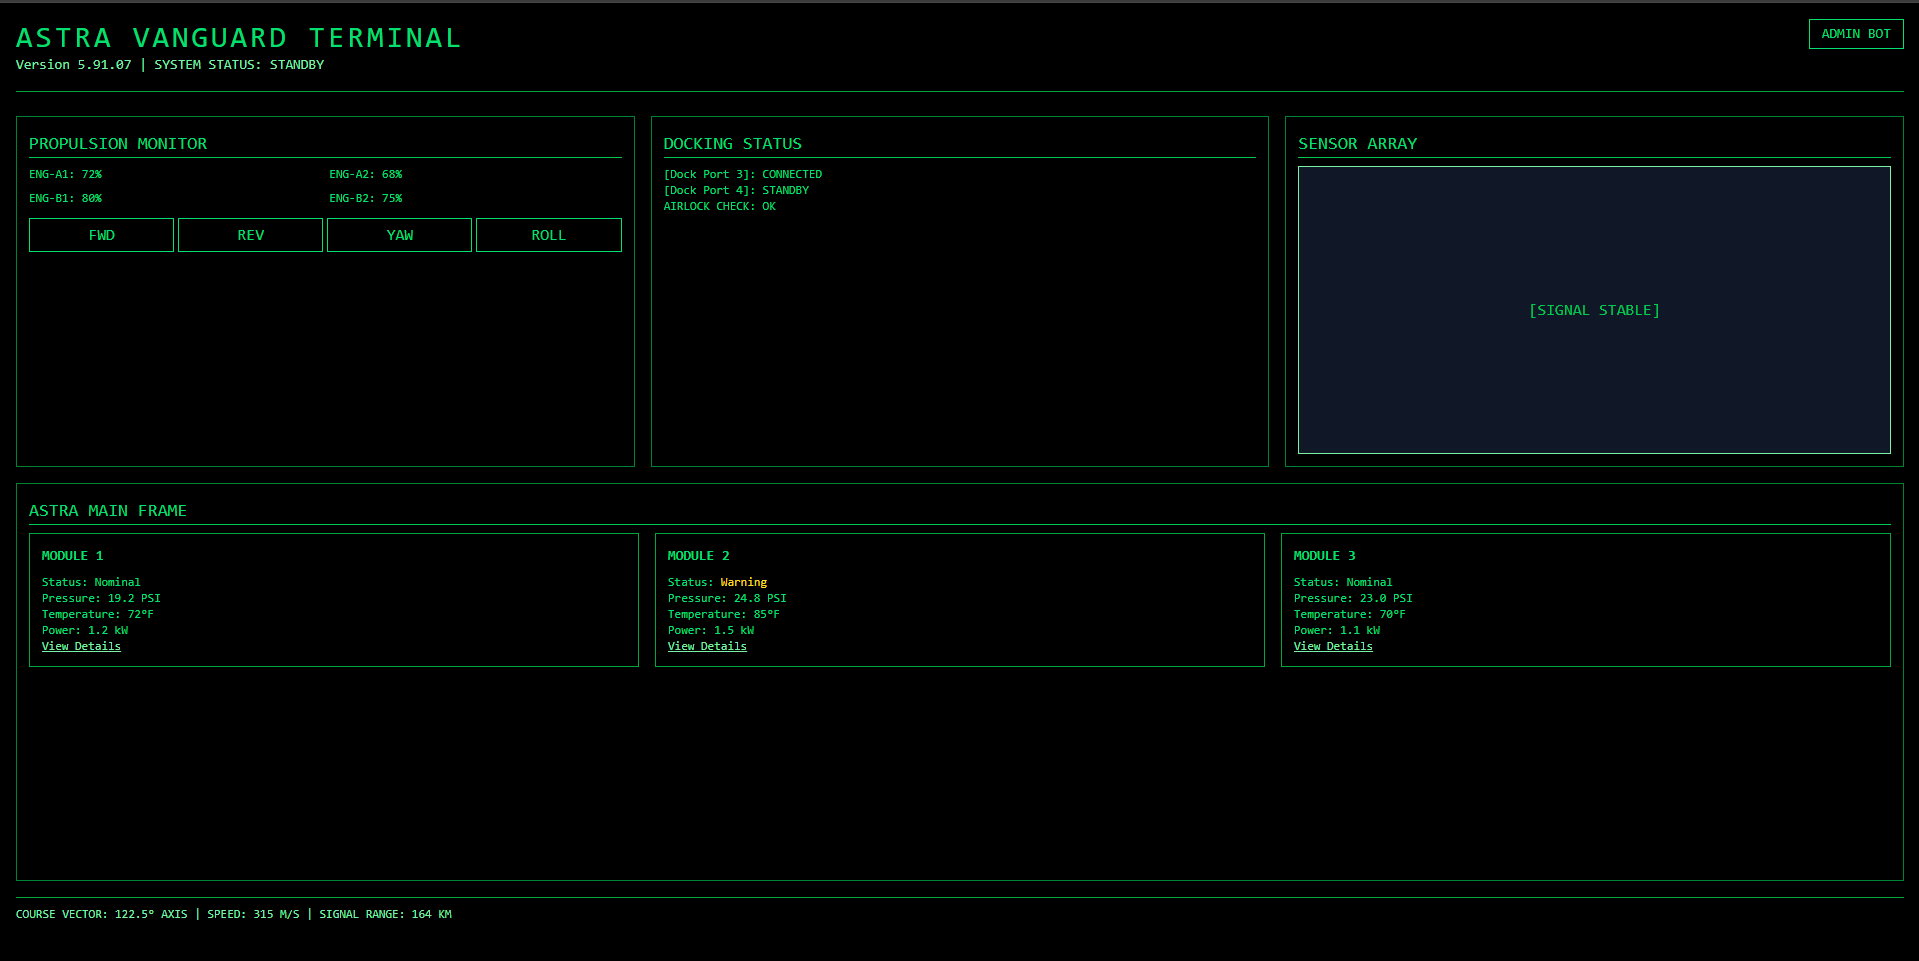This screenshot has height=961, width=1919.
Task: Activate the ROLL control button
Action: pos(548,235)
